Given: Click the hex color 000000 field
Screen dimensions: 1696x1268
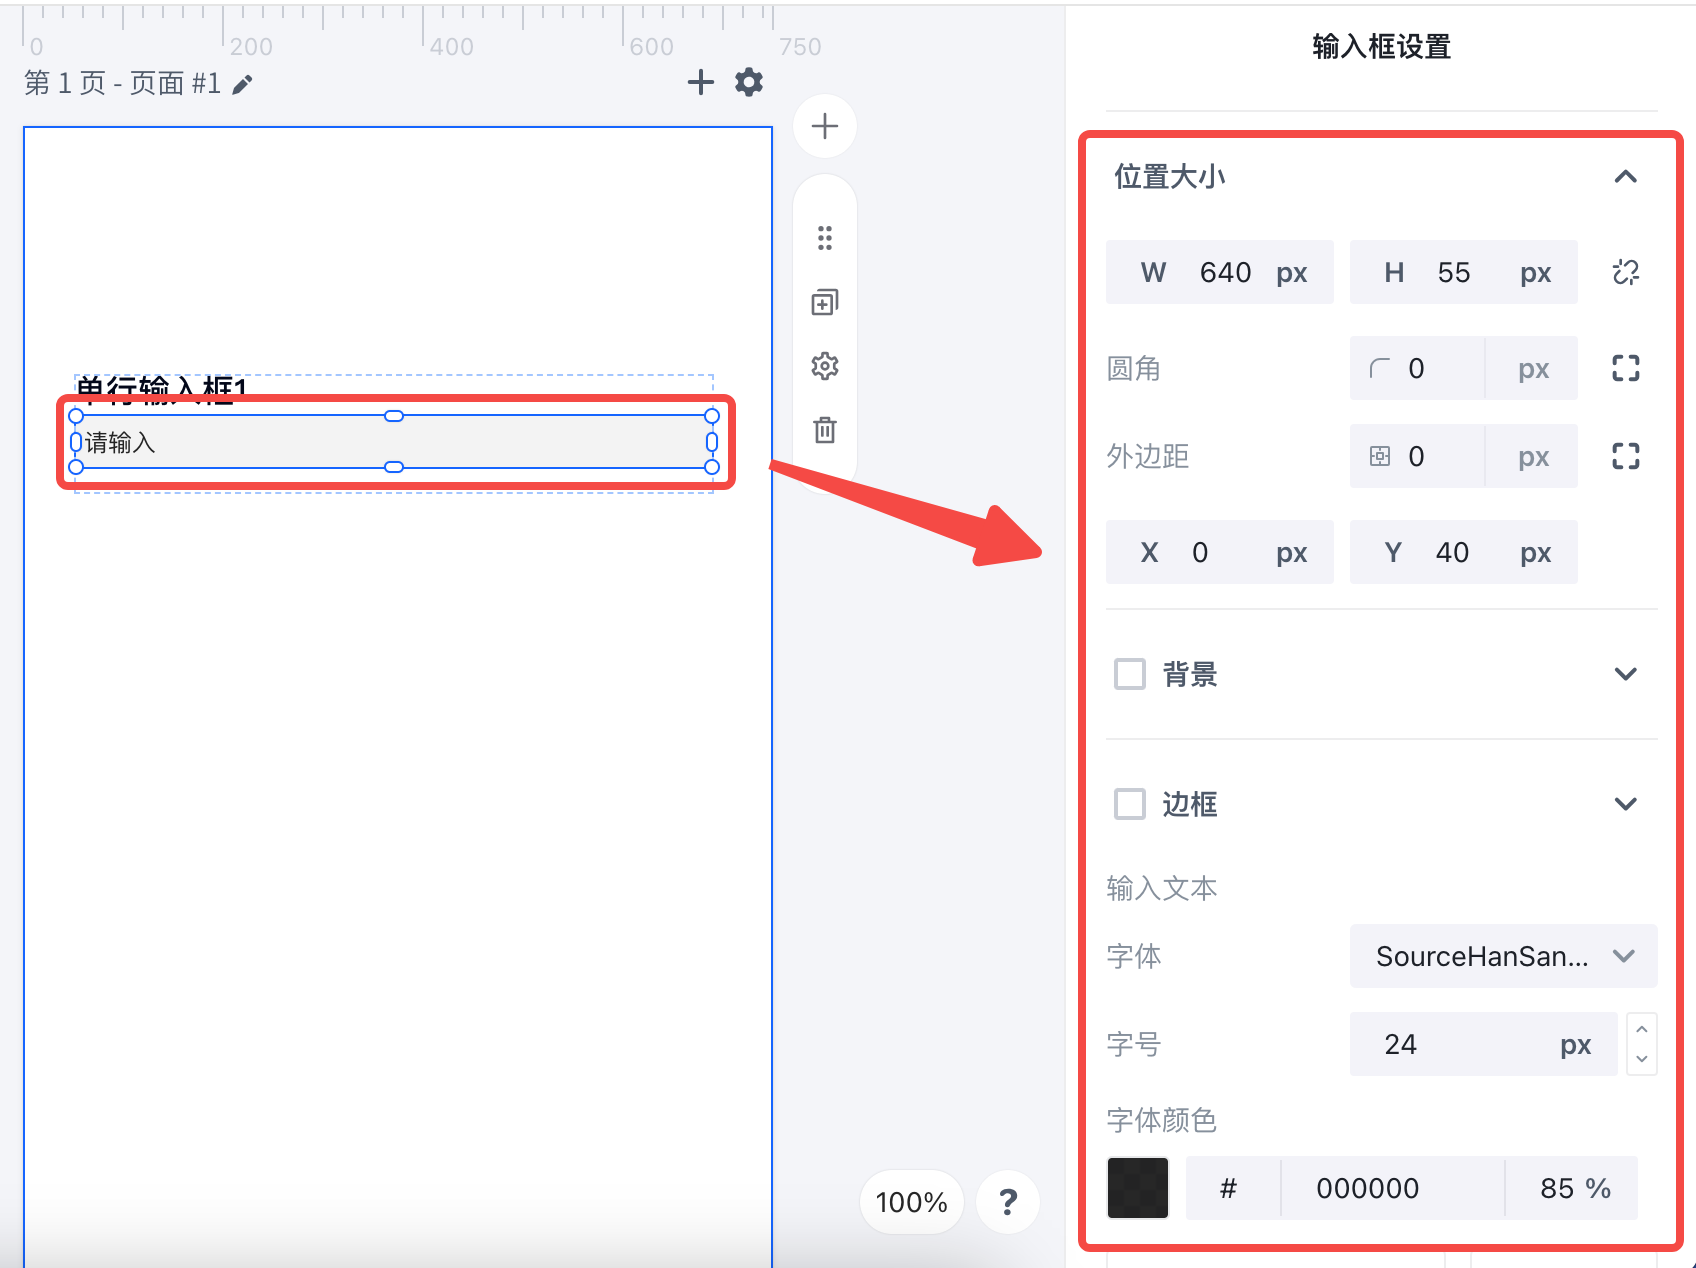Looking at the screenshot, I should [x=1393, y=1188].
